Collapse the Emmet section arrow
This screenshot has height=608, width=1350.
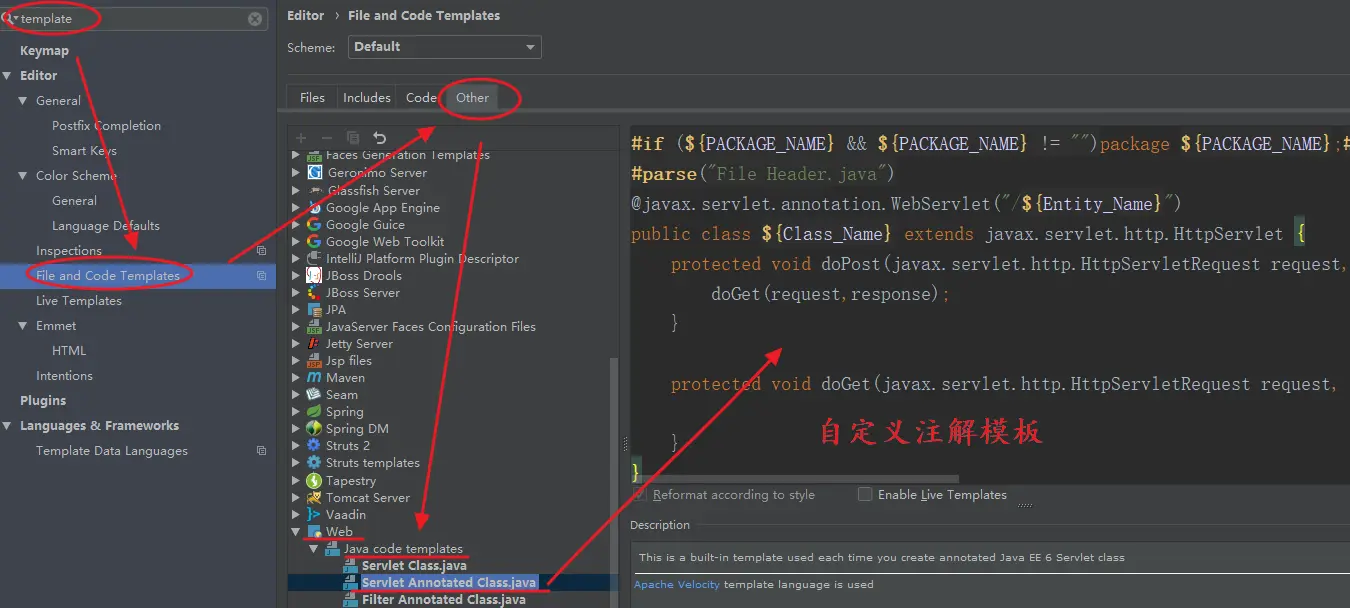pyautogui.click(x=24, y=326)
